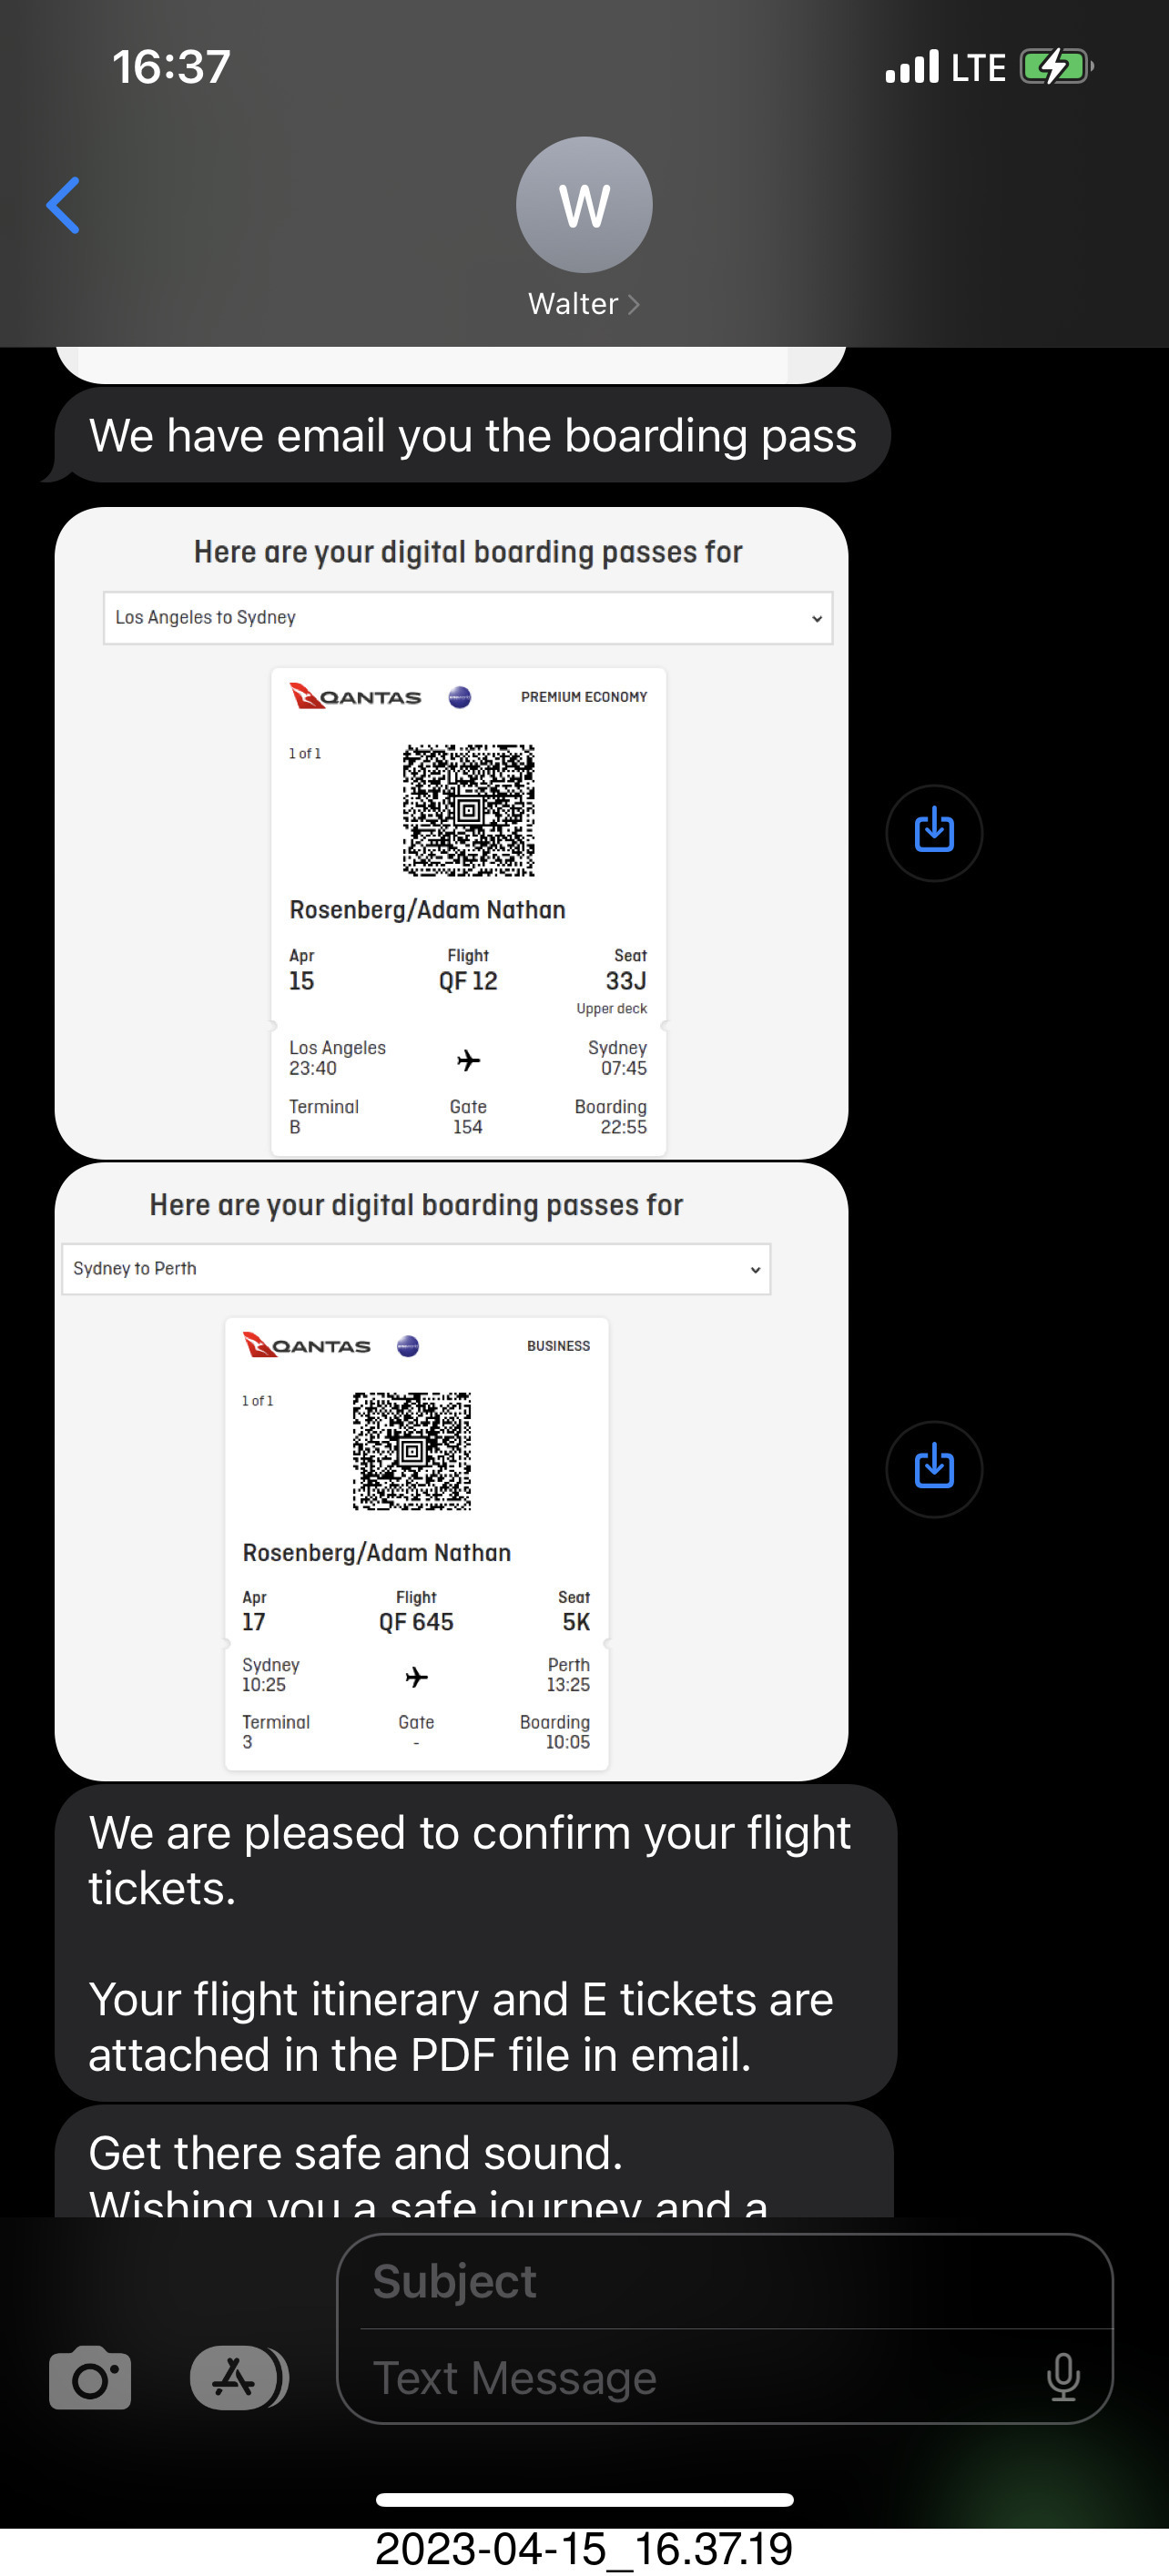Open the App Store apps icon
The image size is (1169, 2576).
236,2378
